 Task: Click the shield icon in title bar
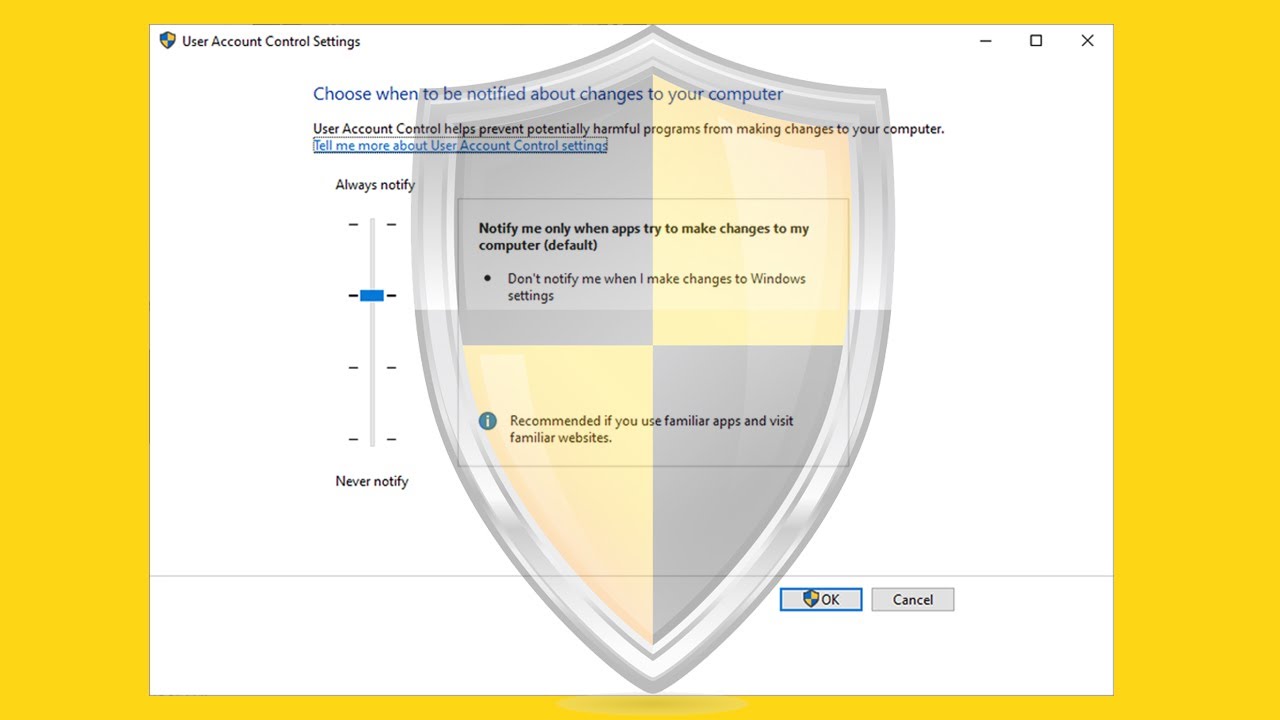point(167,41)
